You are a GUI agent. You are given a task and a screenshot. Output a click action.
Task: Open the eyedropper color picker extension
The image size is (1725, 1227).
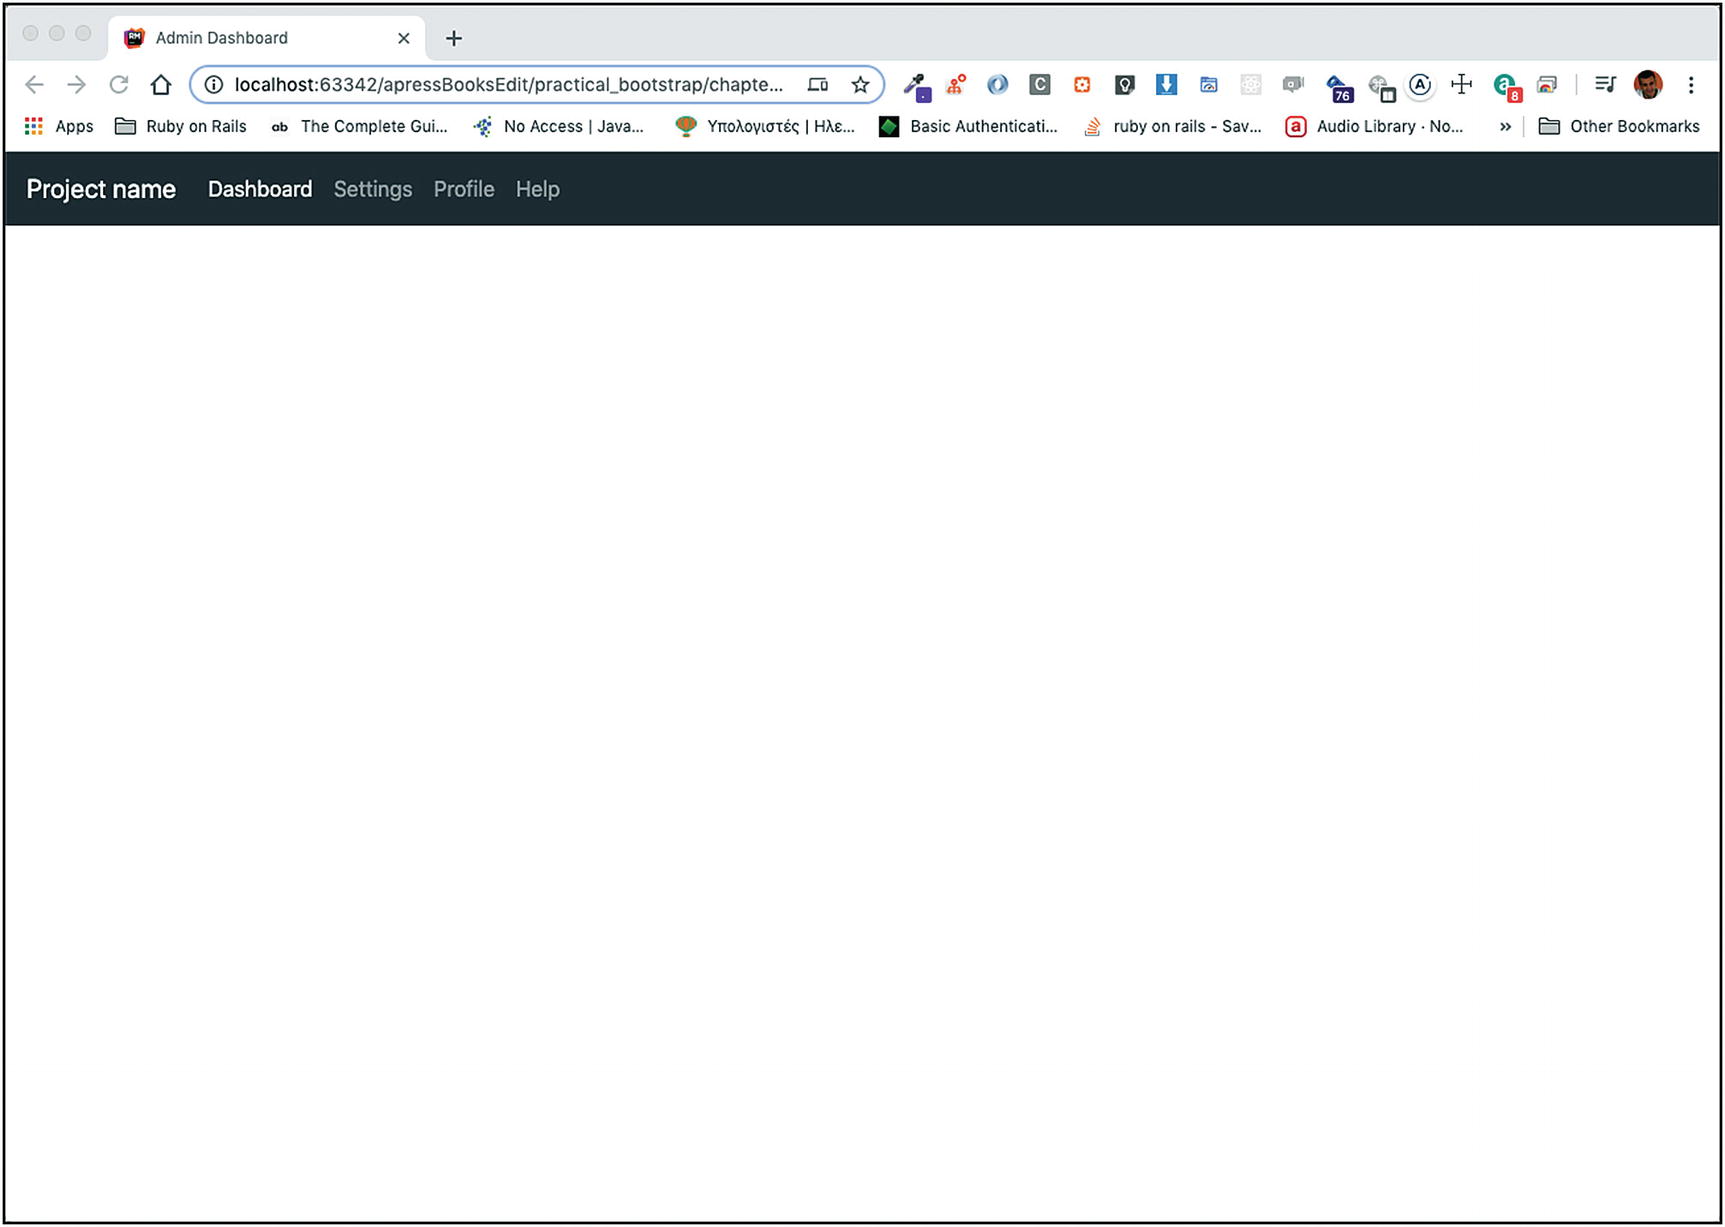click(x=916, y=86)
